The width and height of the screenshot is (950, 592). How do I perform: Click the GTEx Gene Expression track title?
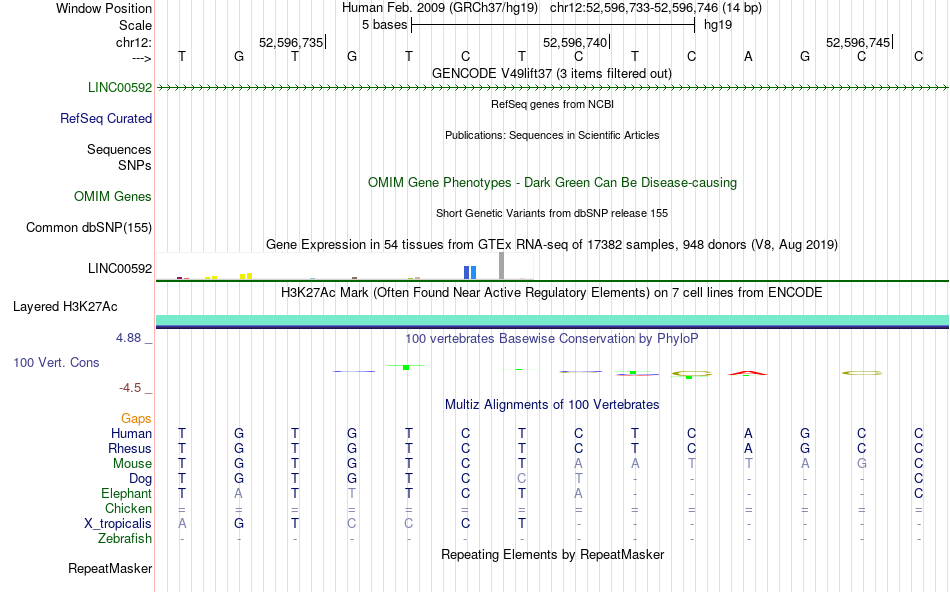pos(552,244)
